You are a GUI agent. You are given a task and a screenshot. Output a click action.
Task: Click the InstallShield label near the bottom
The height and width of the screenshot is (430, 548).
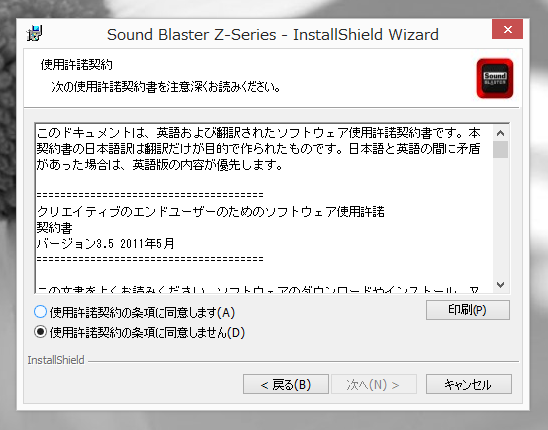point(56,360)
